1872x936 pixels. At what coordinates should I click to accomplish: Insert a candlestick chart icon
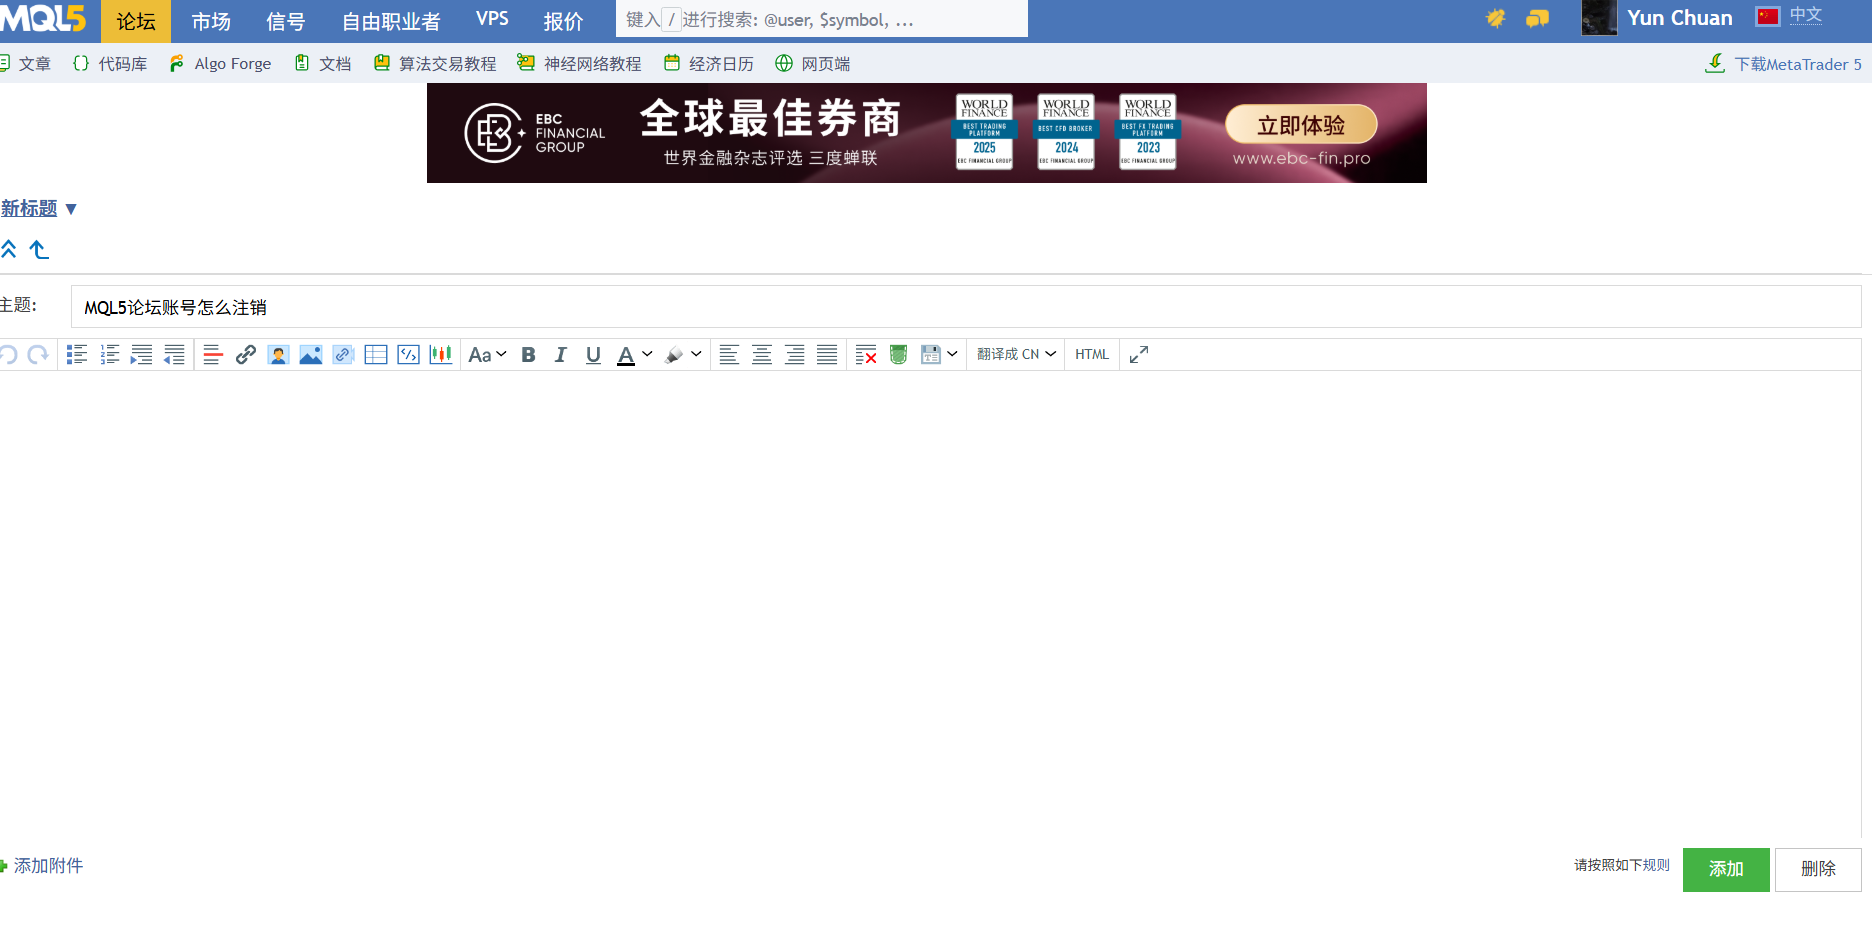point(441,355)
